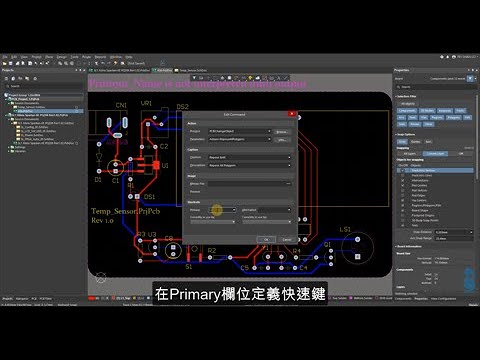
Task: Open the Parameters dropdown in Edit Command dialog
Action: 269,139
